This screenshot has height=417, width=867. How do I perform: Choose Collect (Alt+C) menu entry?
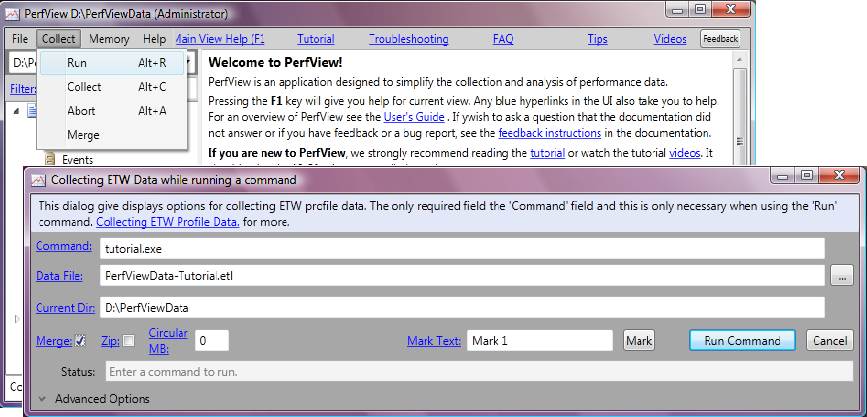click(112, 87)
